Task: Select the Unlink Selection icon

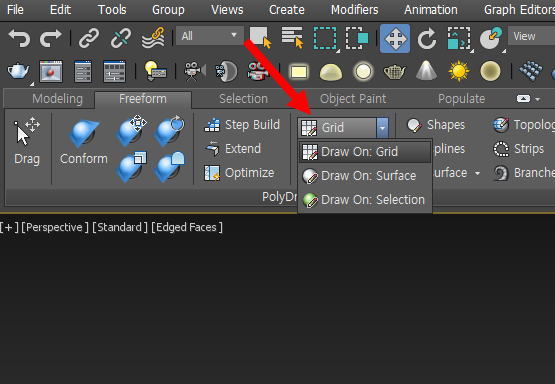Action: click(x=120, y=38)
